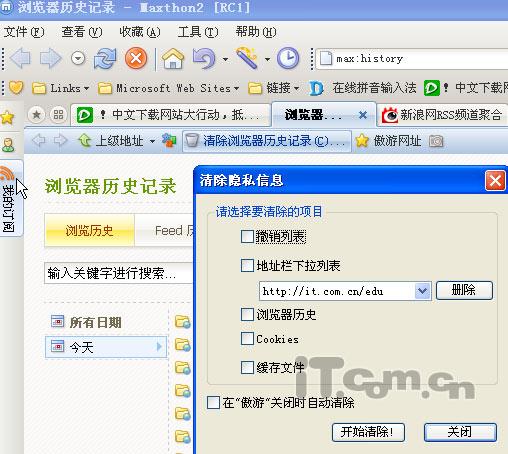The width and height of the screenshot is (508, 454).
Task: Close the 清除隐私信息 dialog with red X
Action: point(495,181)
